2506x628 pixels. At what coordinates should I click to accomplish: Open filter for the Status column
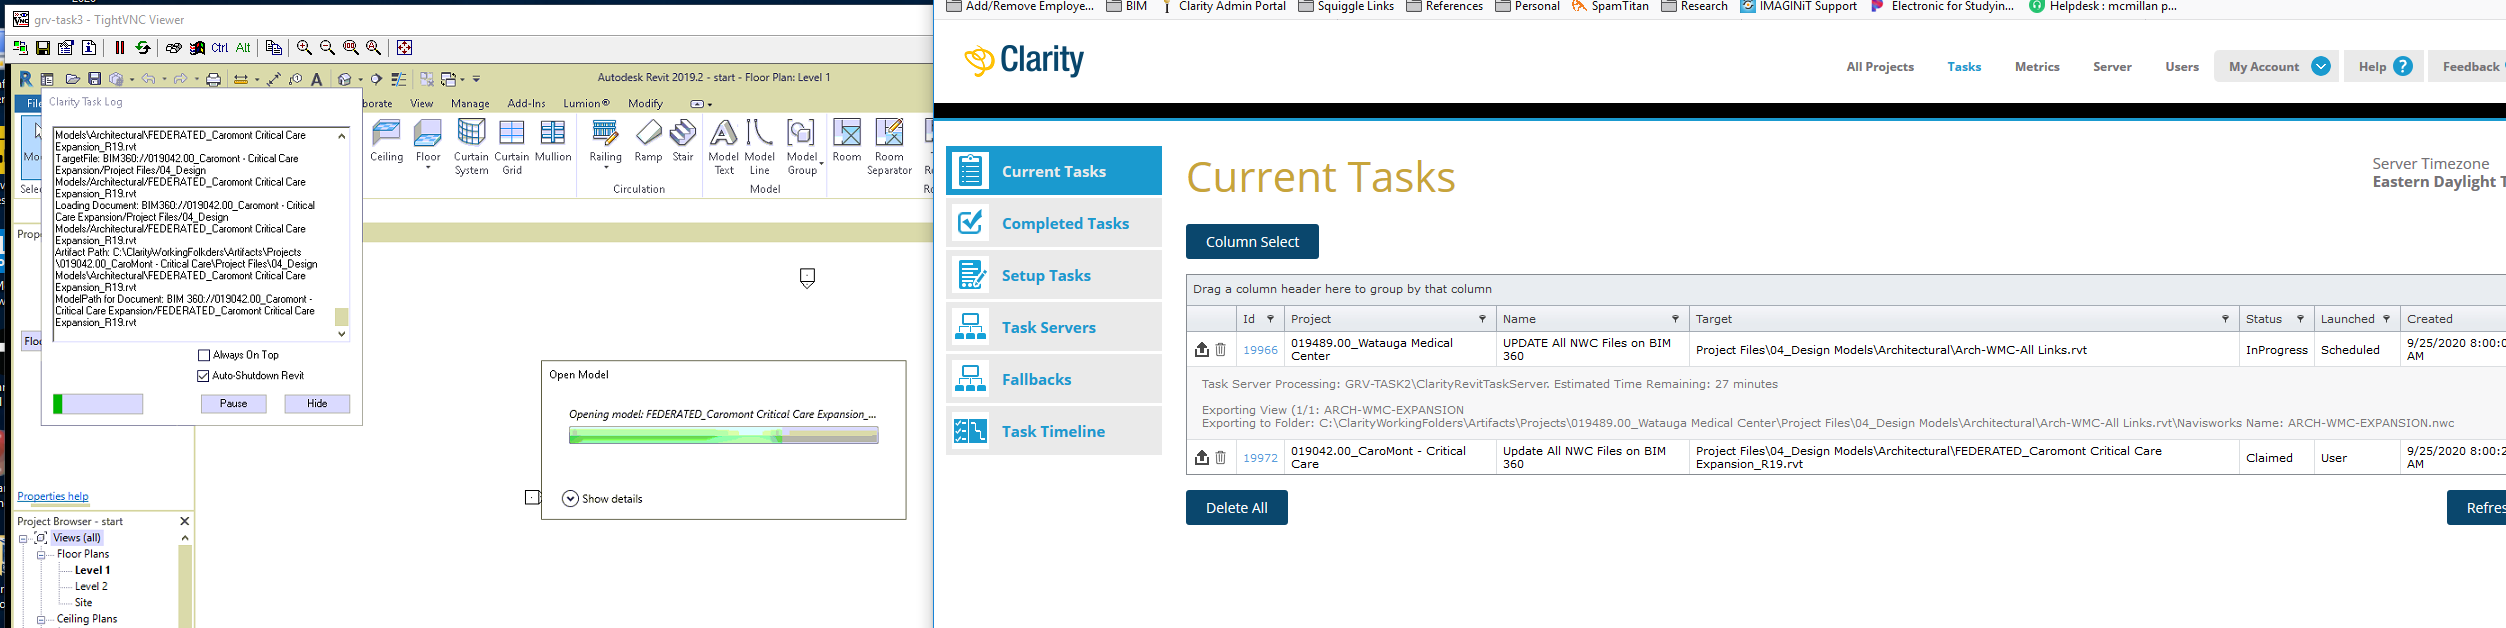pyautogui.click(x=2300, y=319)
